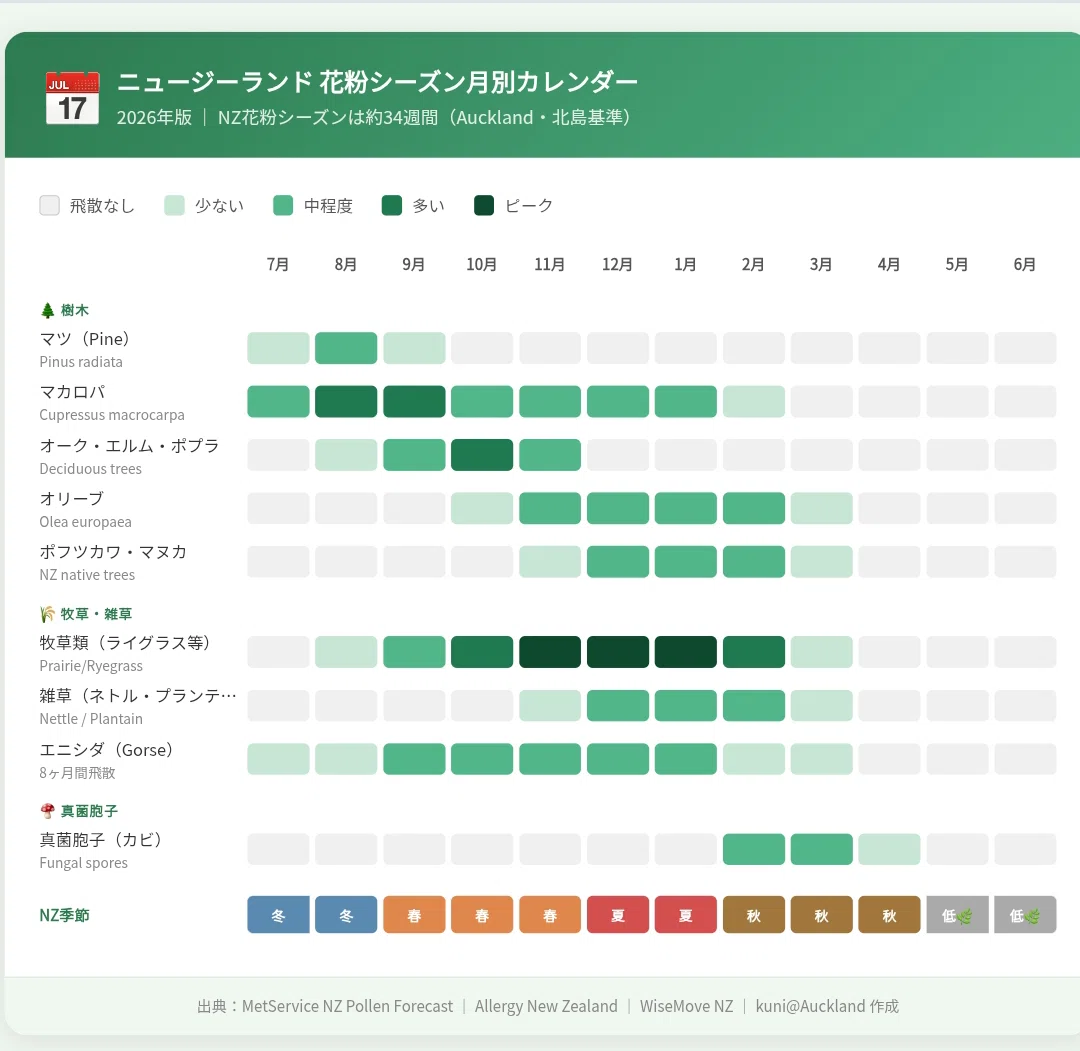Select the 12月 column header
1080x1051 pixels.
[617, 264]
